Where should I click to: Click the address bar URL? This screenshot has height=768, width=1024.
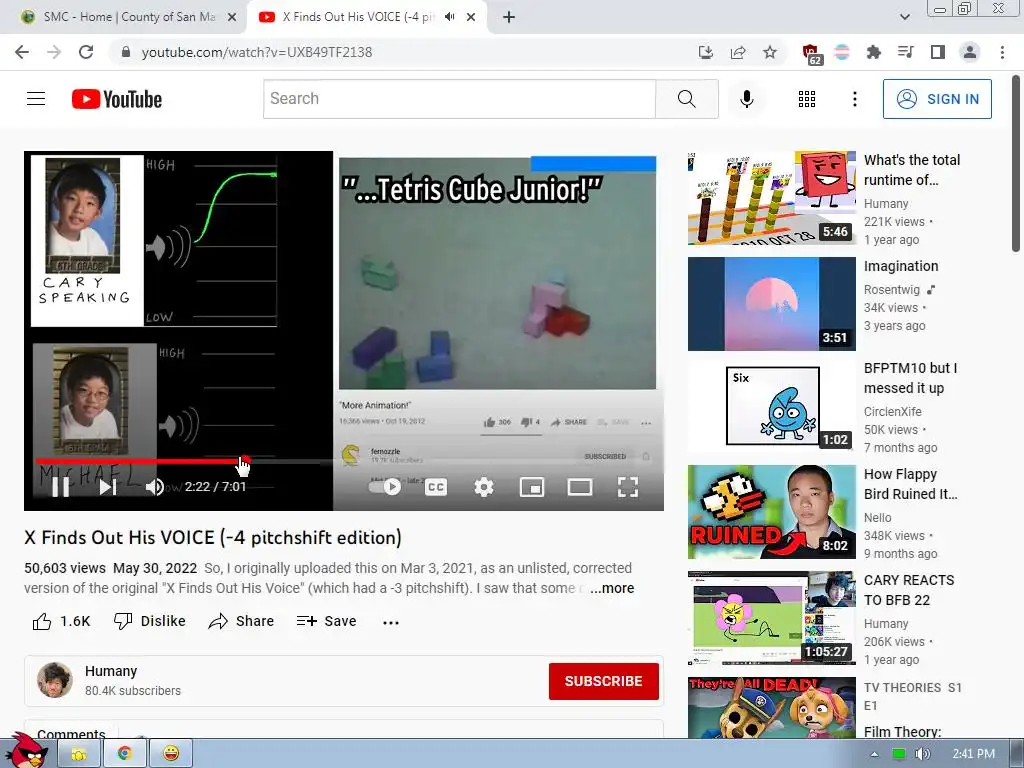click(257, 52)
